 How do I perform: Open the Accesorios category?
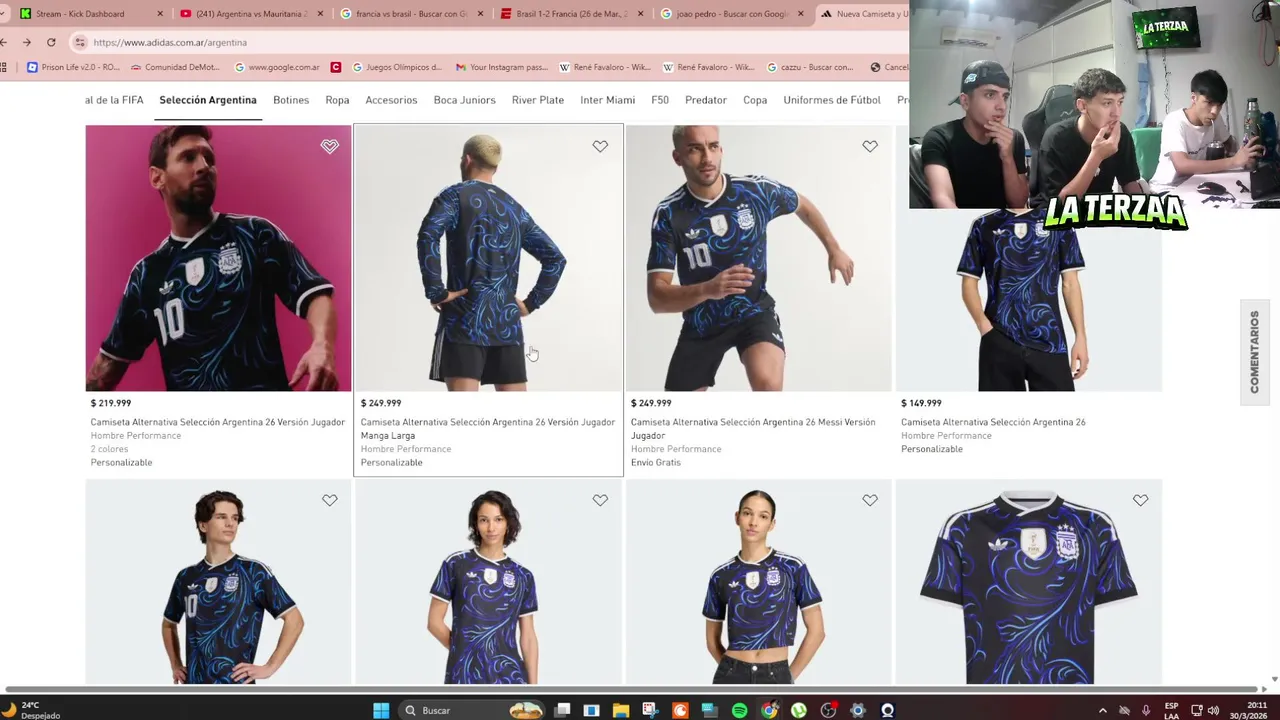point(391,100)
